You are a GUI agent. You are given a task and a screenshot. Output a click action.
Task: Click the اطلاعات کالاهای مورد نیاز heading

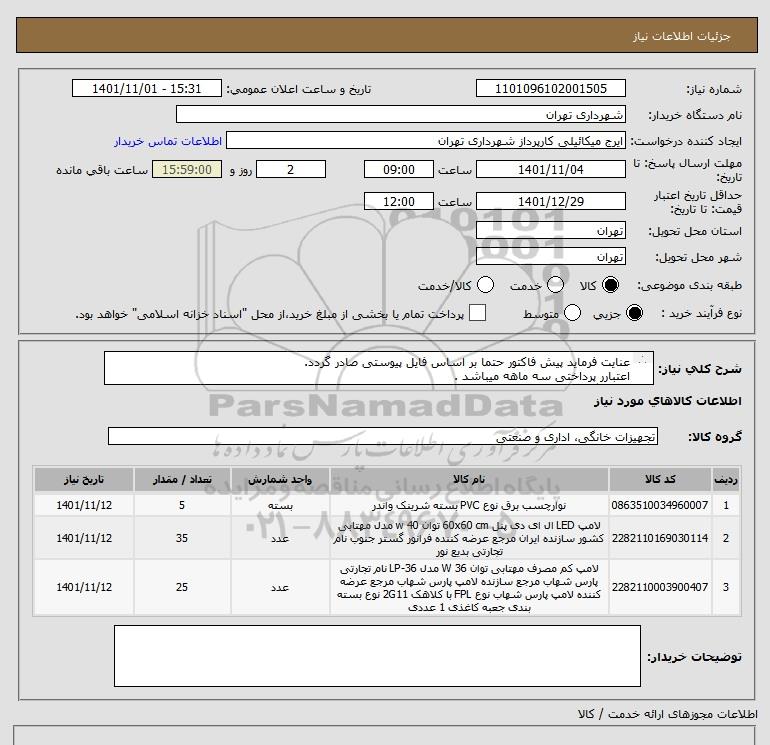click(668, 401)
